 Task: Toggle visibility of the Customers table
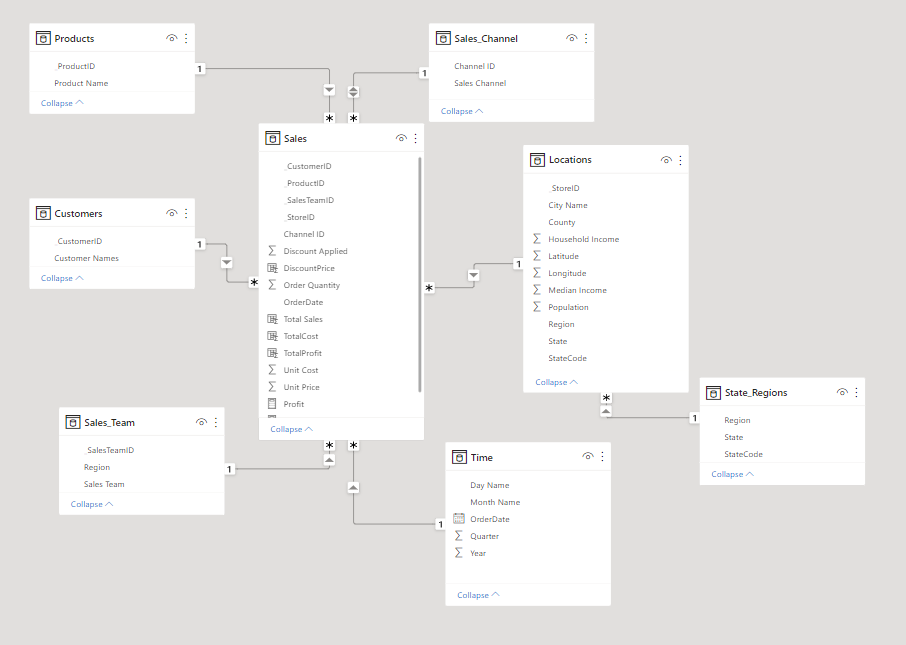pos(172,214)
